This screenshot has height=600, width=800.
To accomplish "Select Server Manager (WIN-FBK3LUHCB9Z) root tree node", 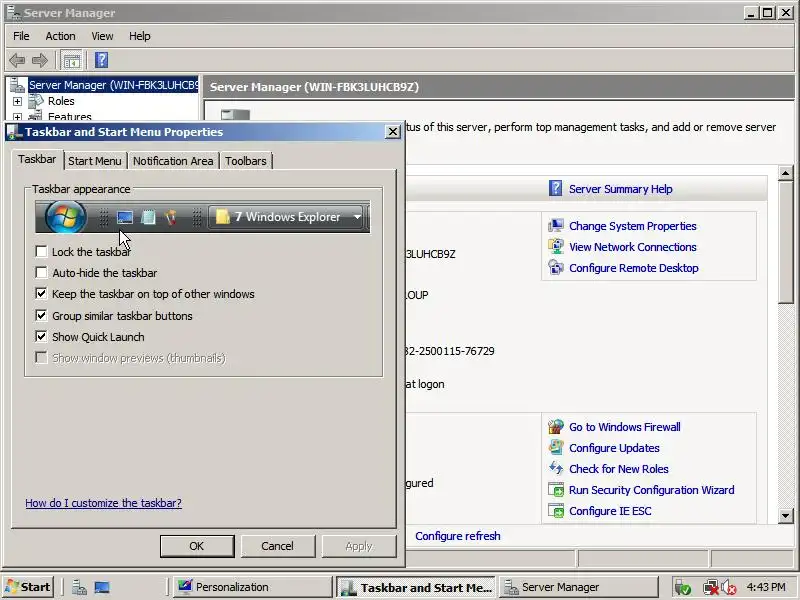I will click(x=113, y=85).
